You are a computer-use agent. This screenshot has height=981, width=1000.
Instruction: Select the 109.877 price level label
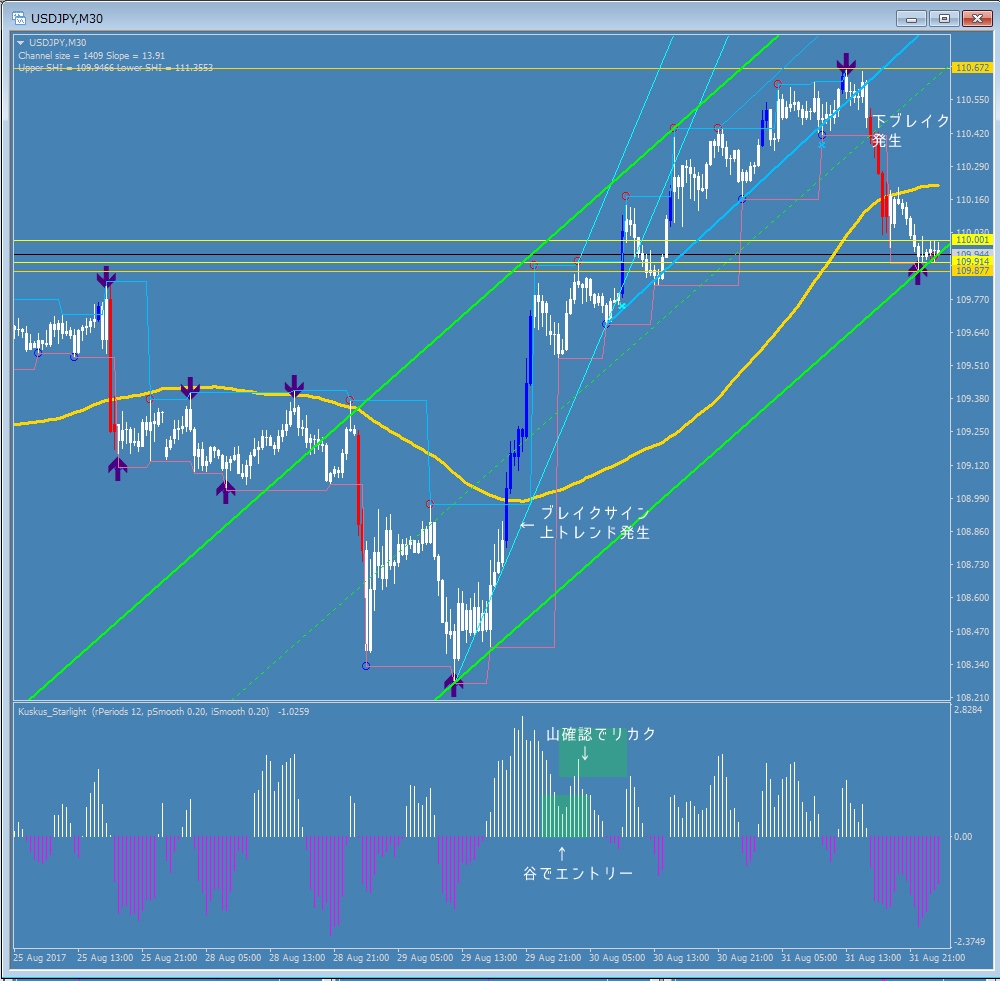971,271
